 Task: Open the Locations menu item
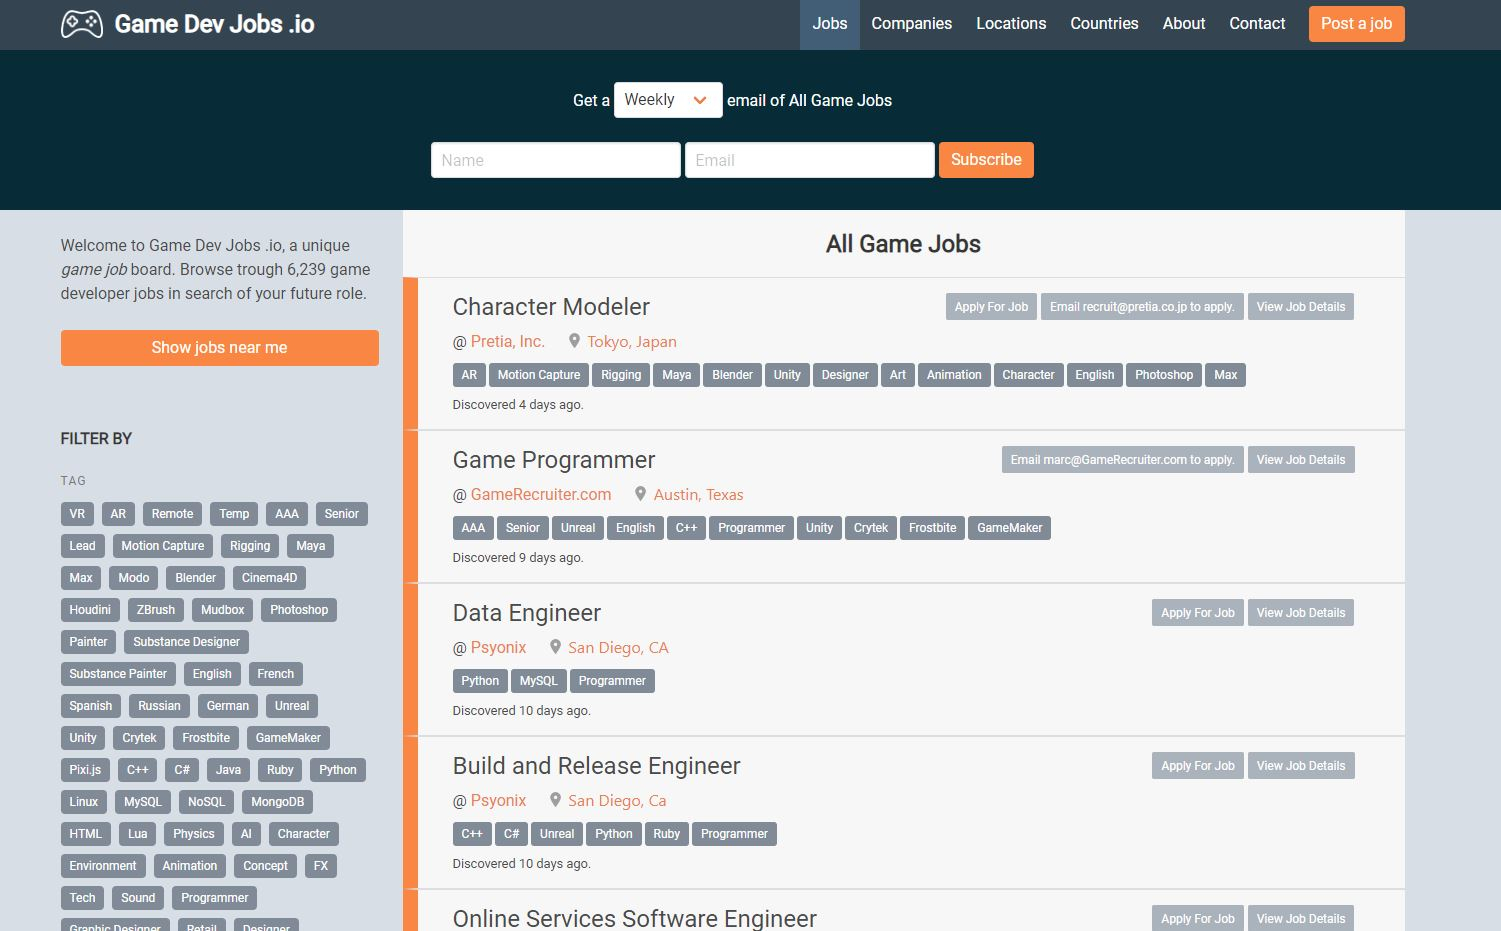[1011, 24]
